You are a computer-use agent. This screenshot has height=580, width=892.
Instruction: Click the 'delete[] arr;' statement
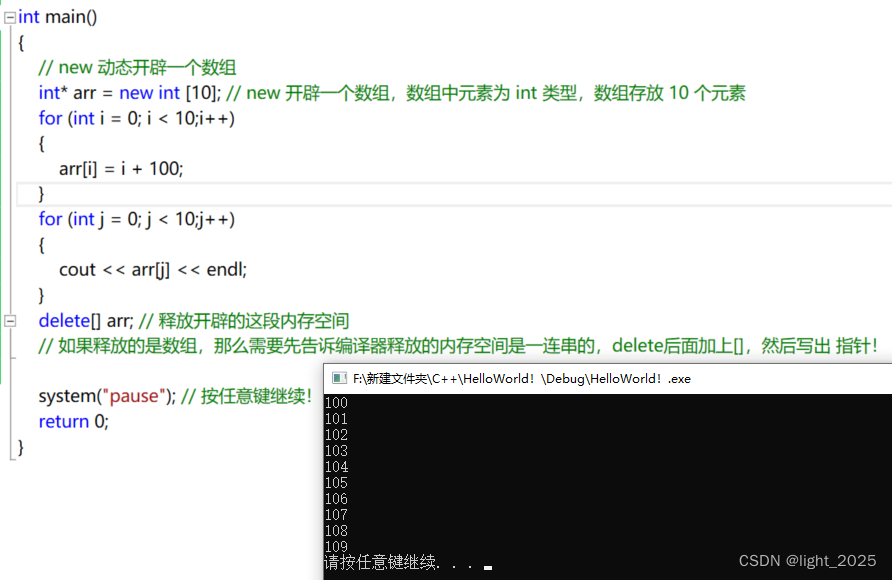click(x=86, y=321)
